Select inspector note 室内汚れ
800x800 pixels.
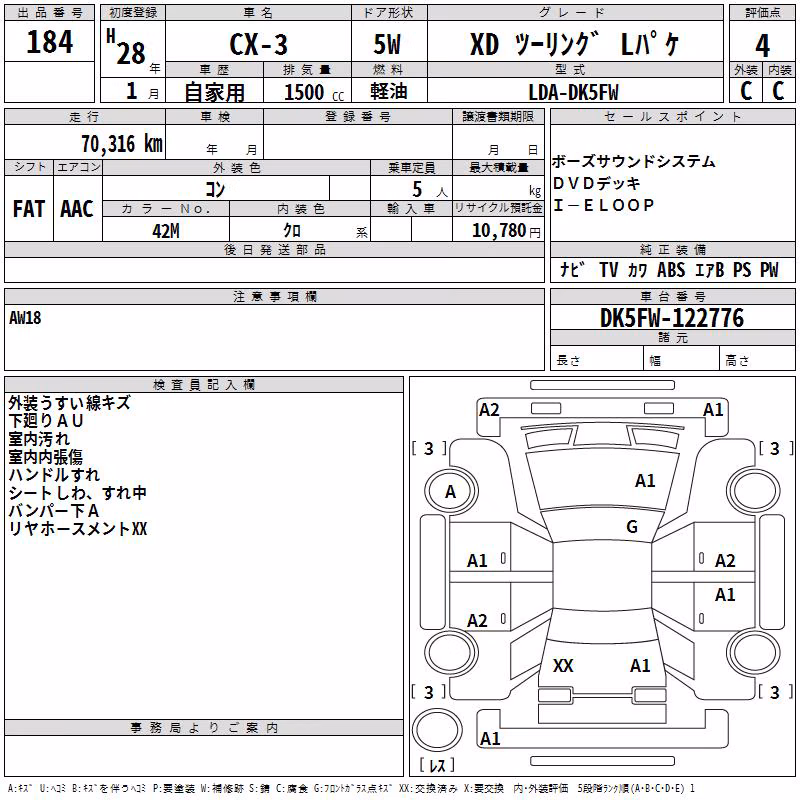(39, 439)
